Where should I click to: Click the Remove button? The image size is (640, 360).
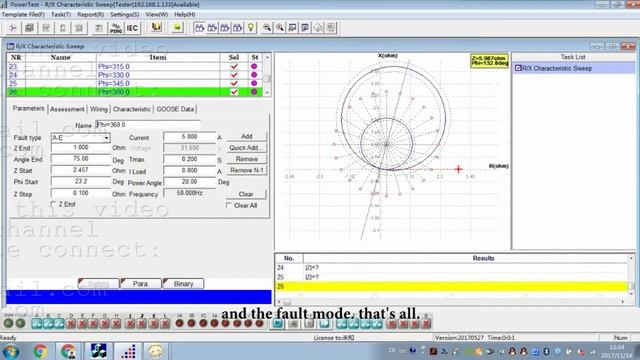247,159
